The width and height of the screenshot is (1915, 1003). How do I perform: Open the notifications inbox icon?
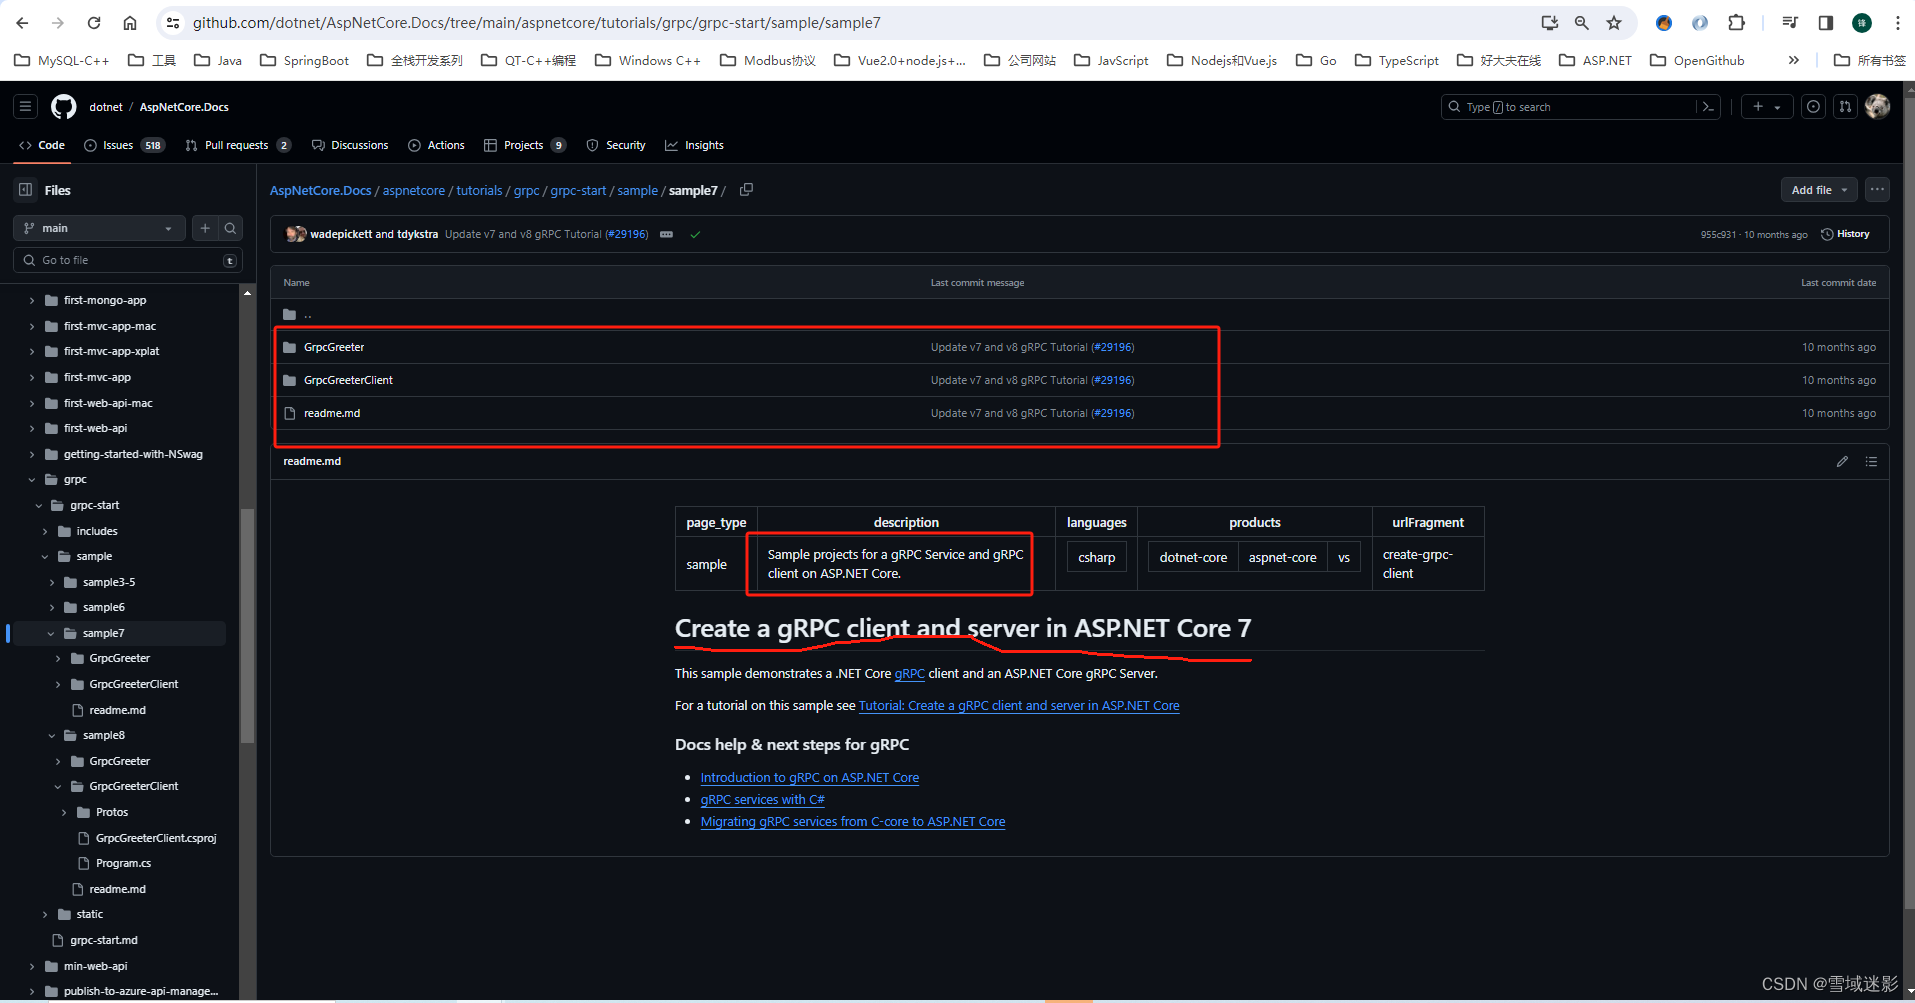(1813, 106)
